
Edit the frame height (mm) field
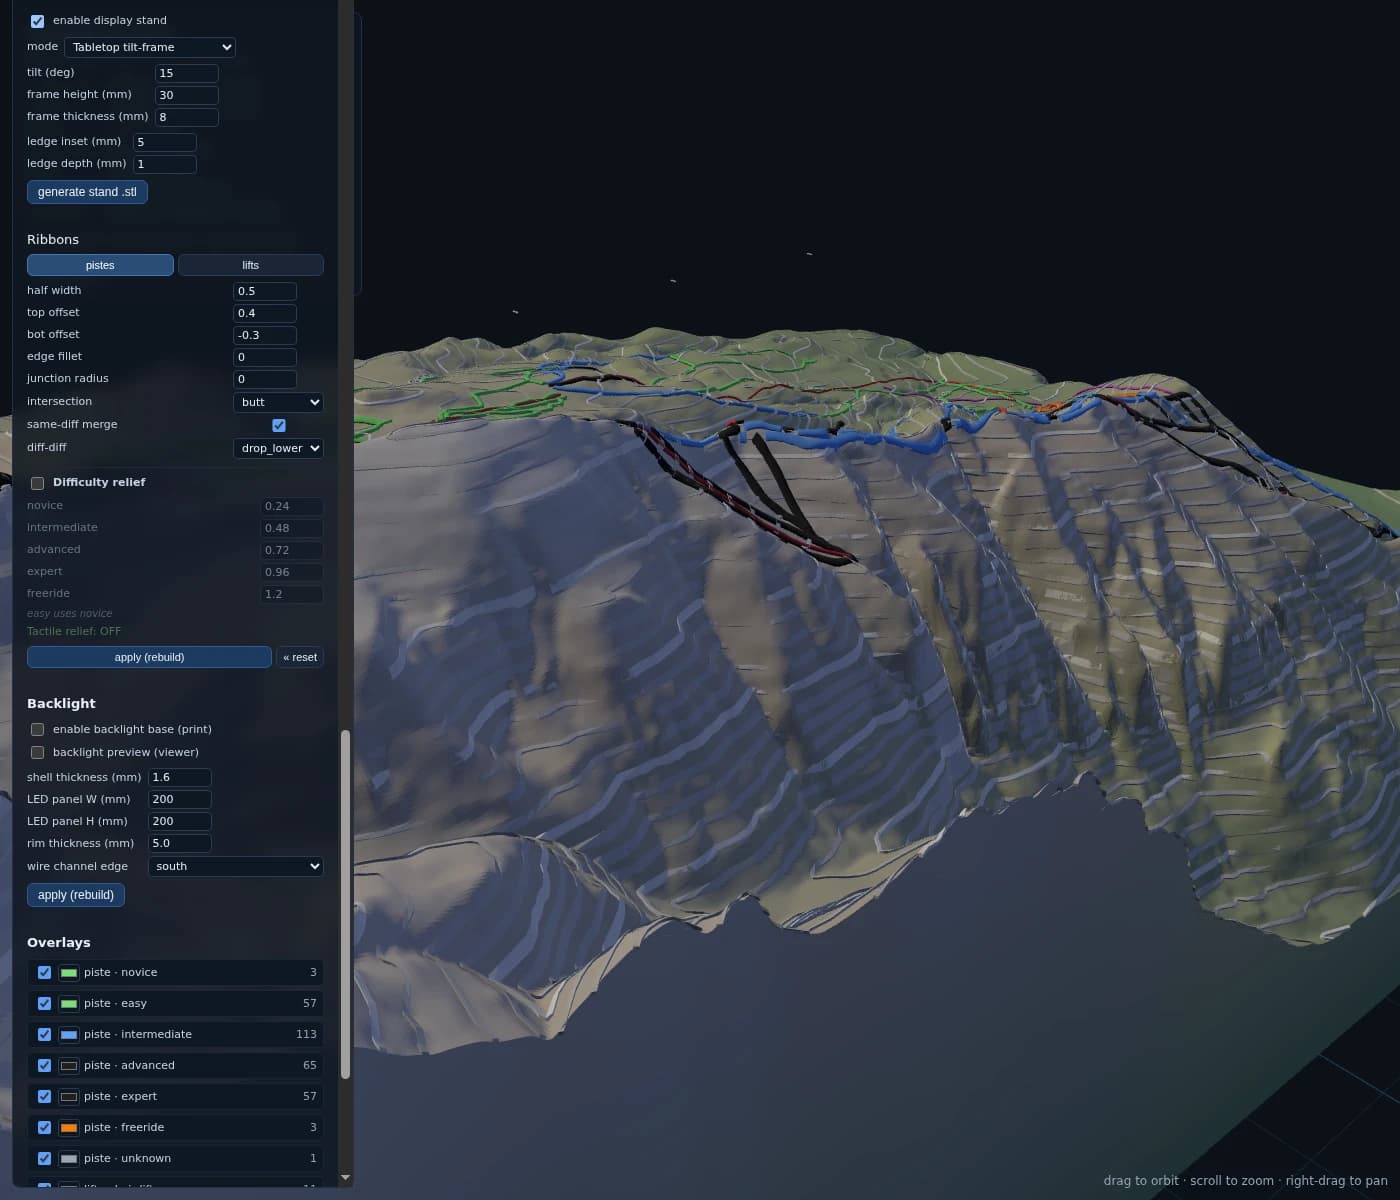186,95
